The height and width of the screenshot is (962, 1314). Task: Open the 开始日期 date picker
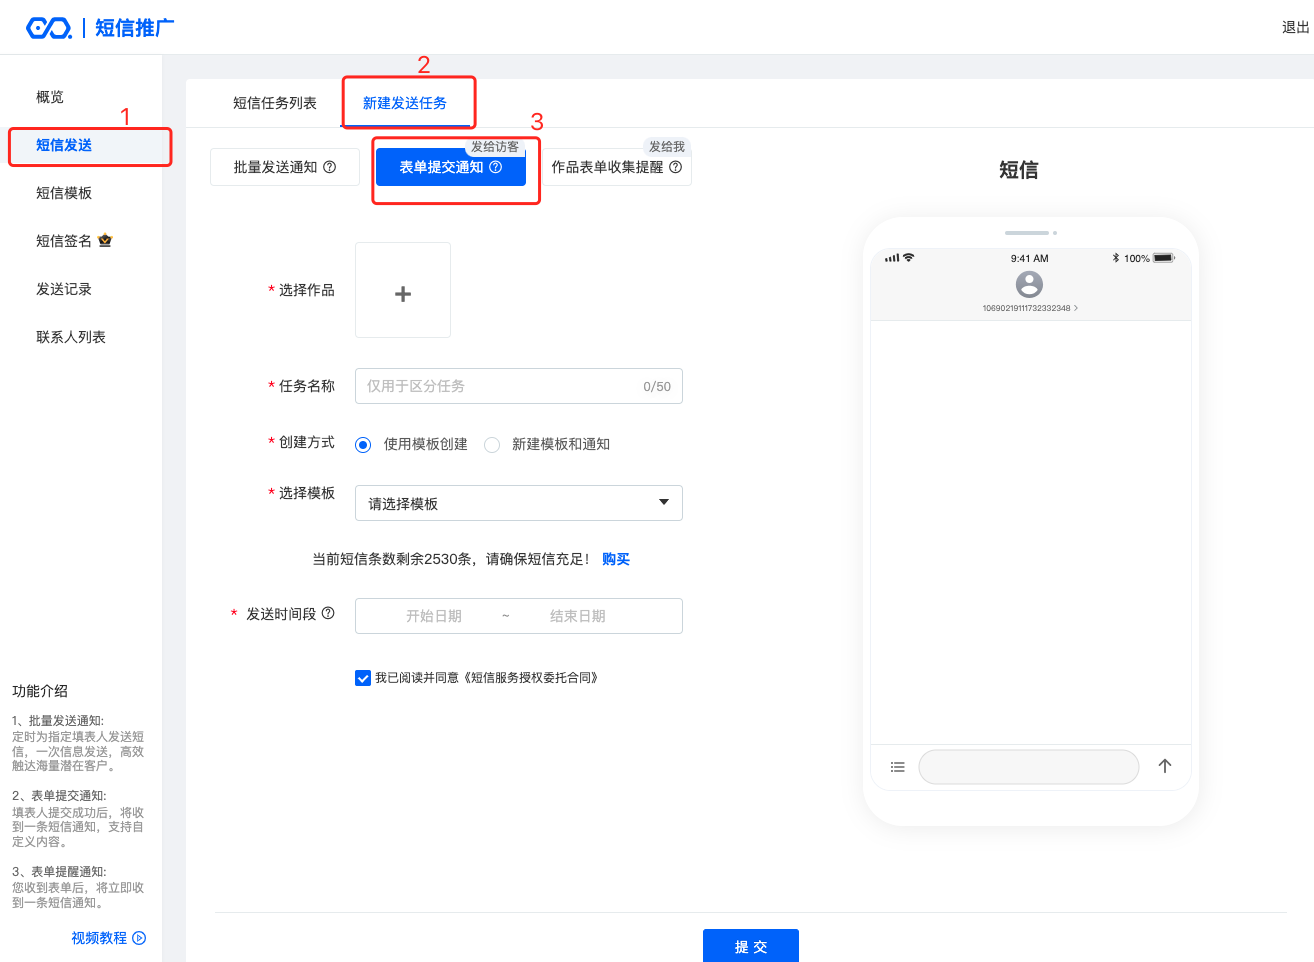click(433, 616)
